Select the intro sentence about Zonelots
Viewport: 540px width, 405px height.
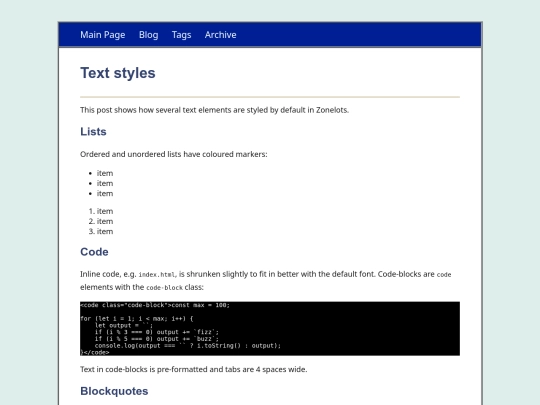(x=215, y=110)
